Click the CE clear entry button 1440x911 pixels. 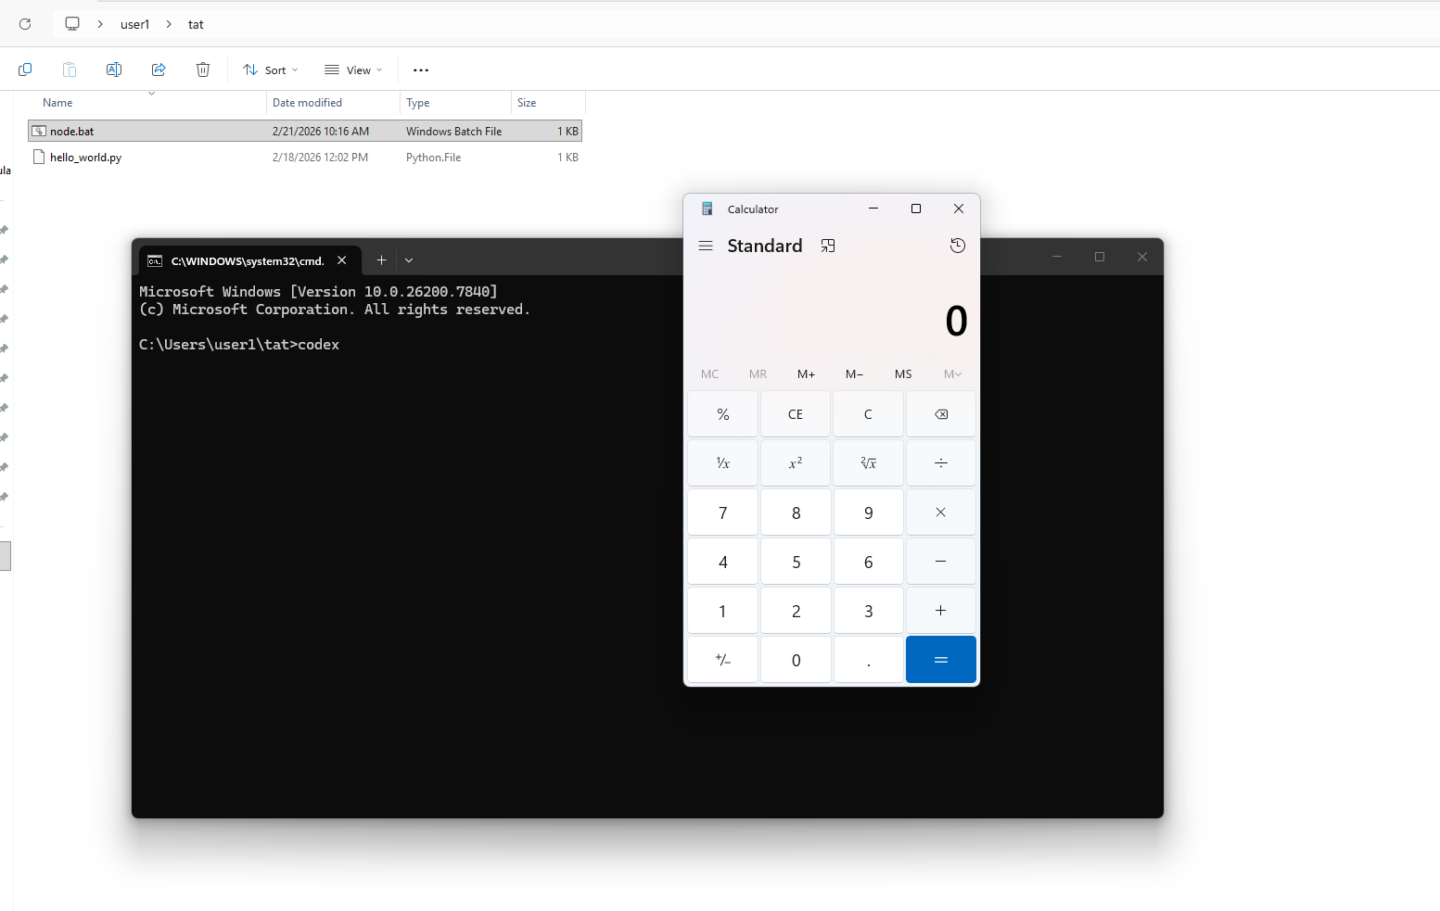click(x=796, y=414)
